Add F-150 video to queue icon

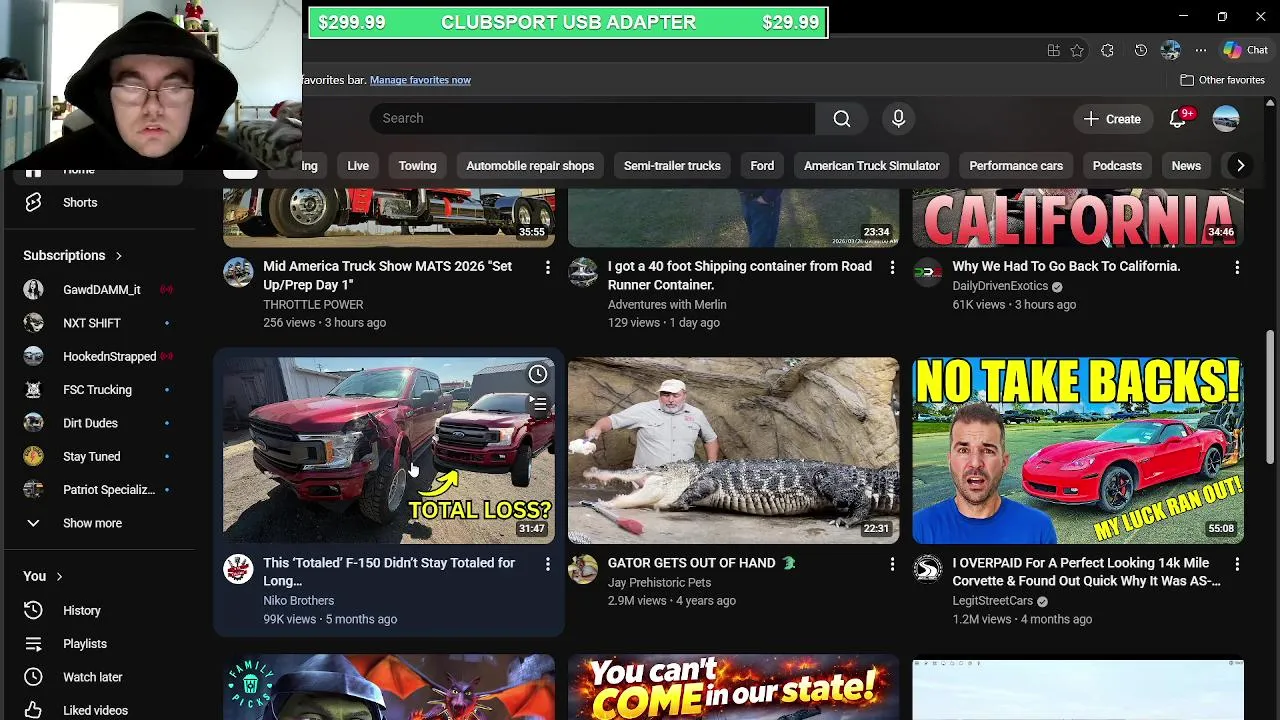click(x=538, y=405)
